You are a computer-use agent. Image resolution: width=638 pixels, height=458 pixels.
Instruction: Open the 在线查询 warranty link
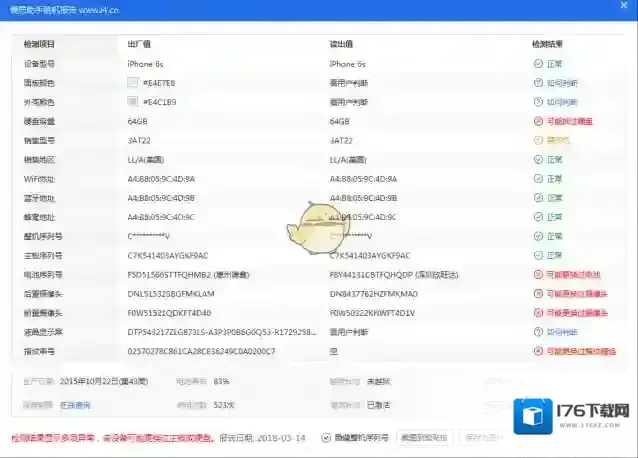(75, 405)
